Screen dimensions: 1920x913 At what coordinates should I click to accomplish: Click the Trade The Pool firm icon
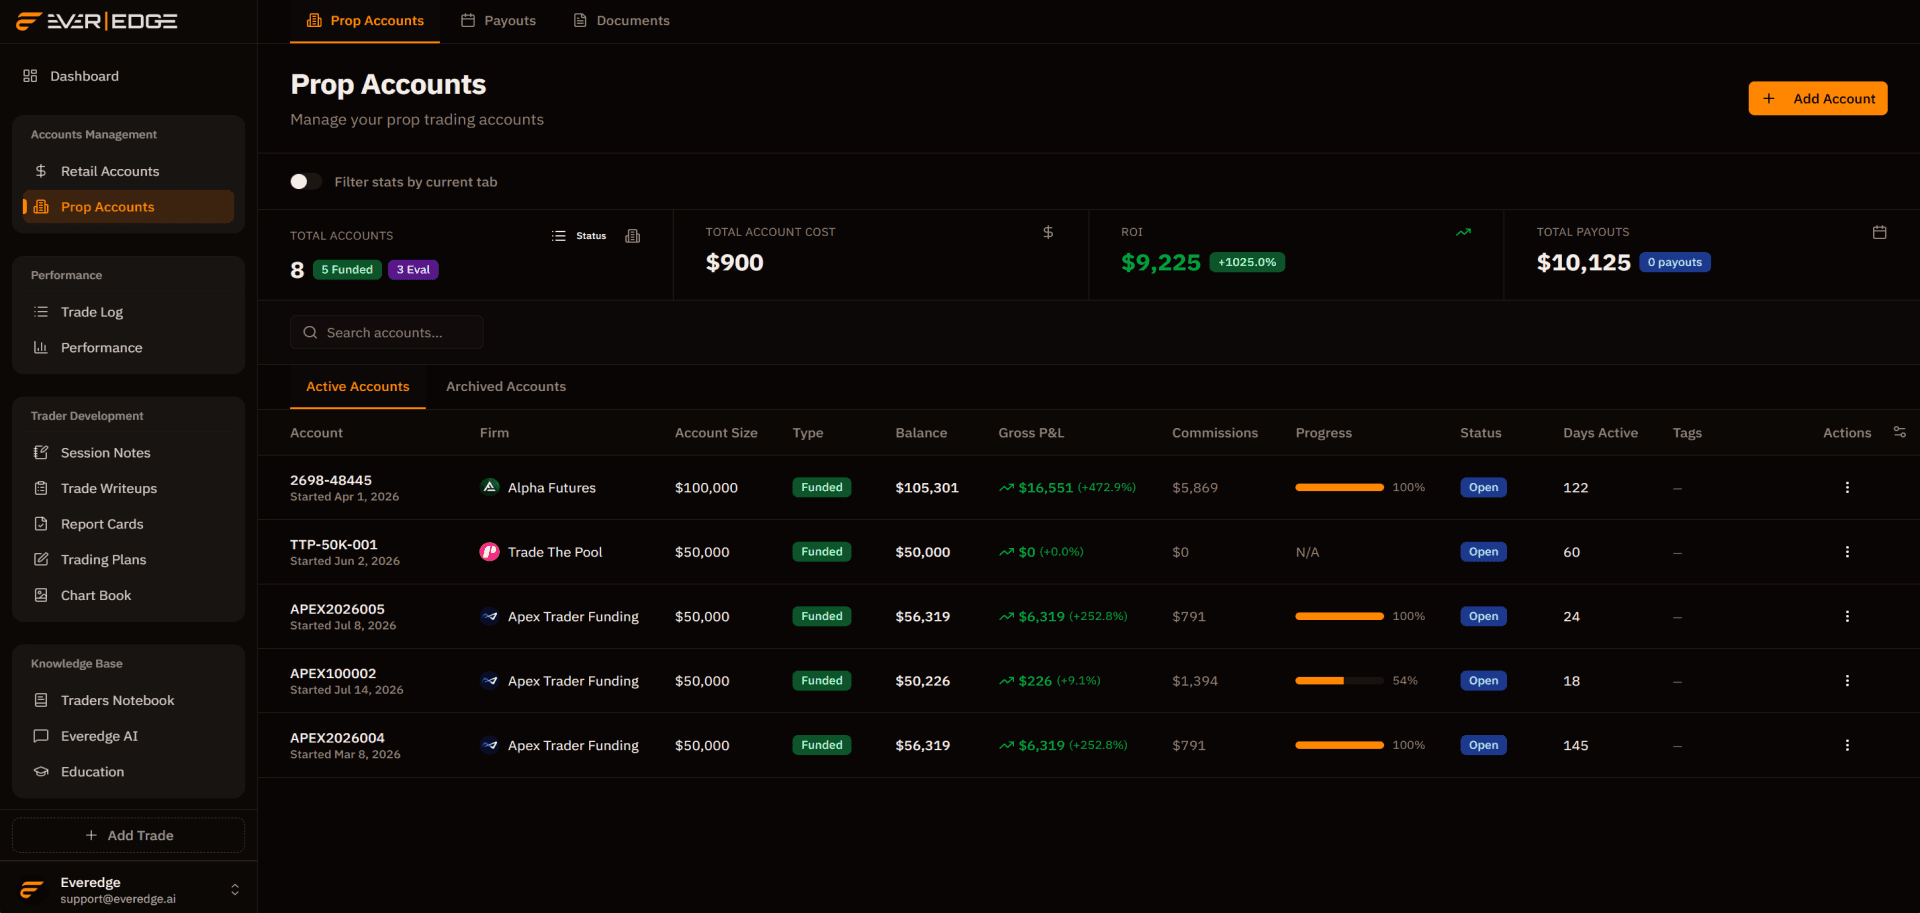click(490, 552)
